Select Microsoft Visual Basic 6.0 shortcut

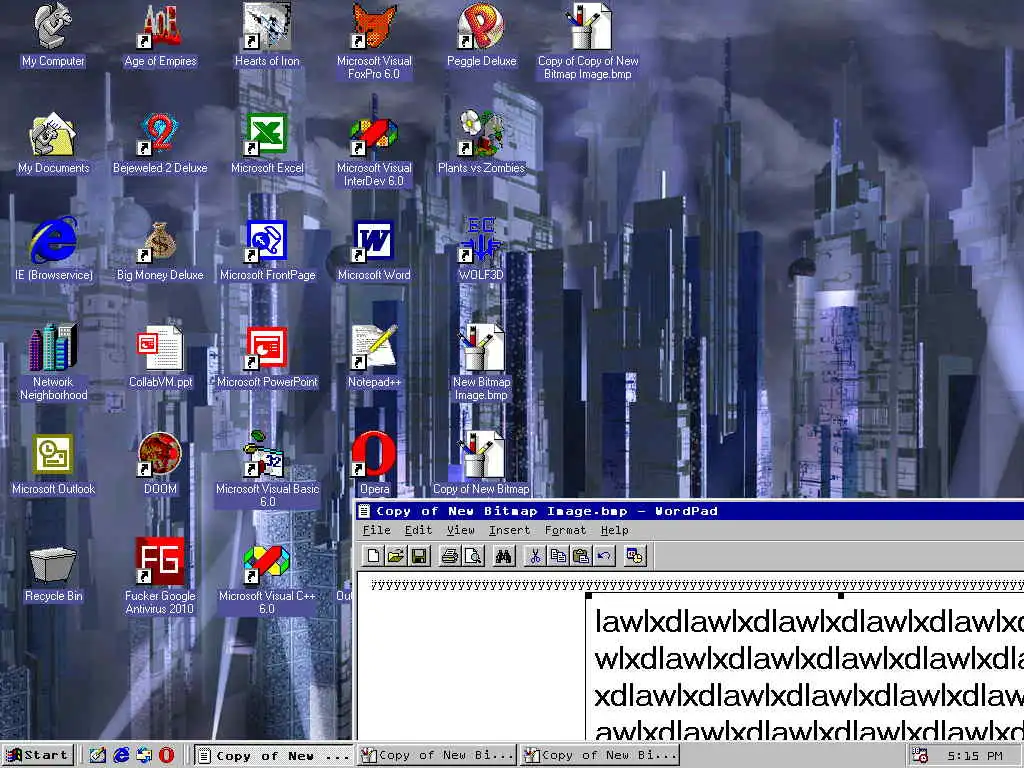pos(267,470)
